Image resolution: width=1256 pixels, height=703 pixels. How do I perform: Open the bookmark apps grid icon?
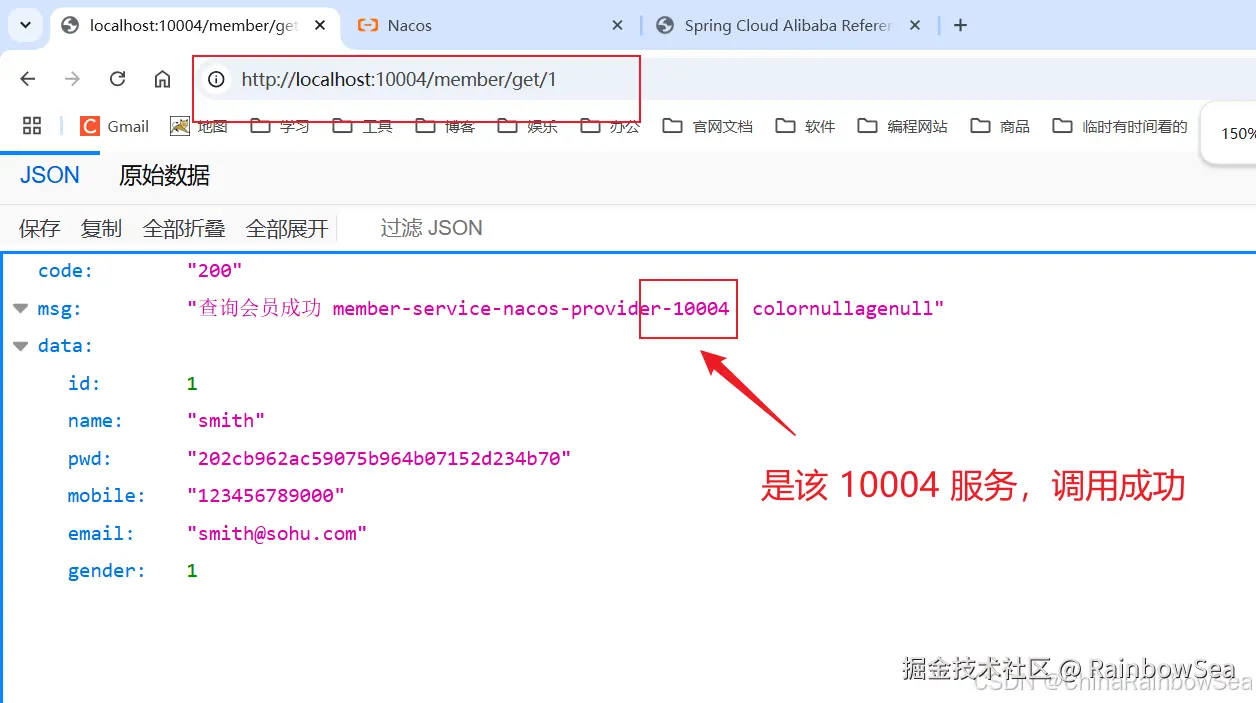[31, 125]
